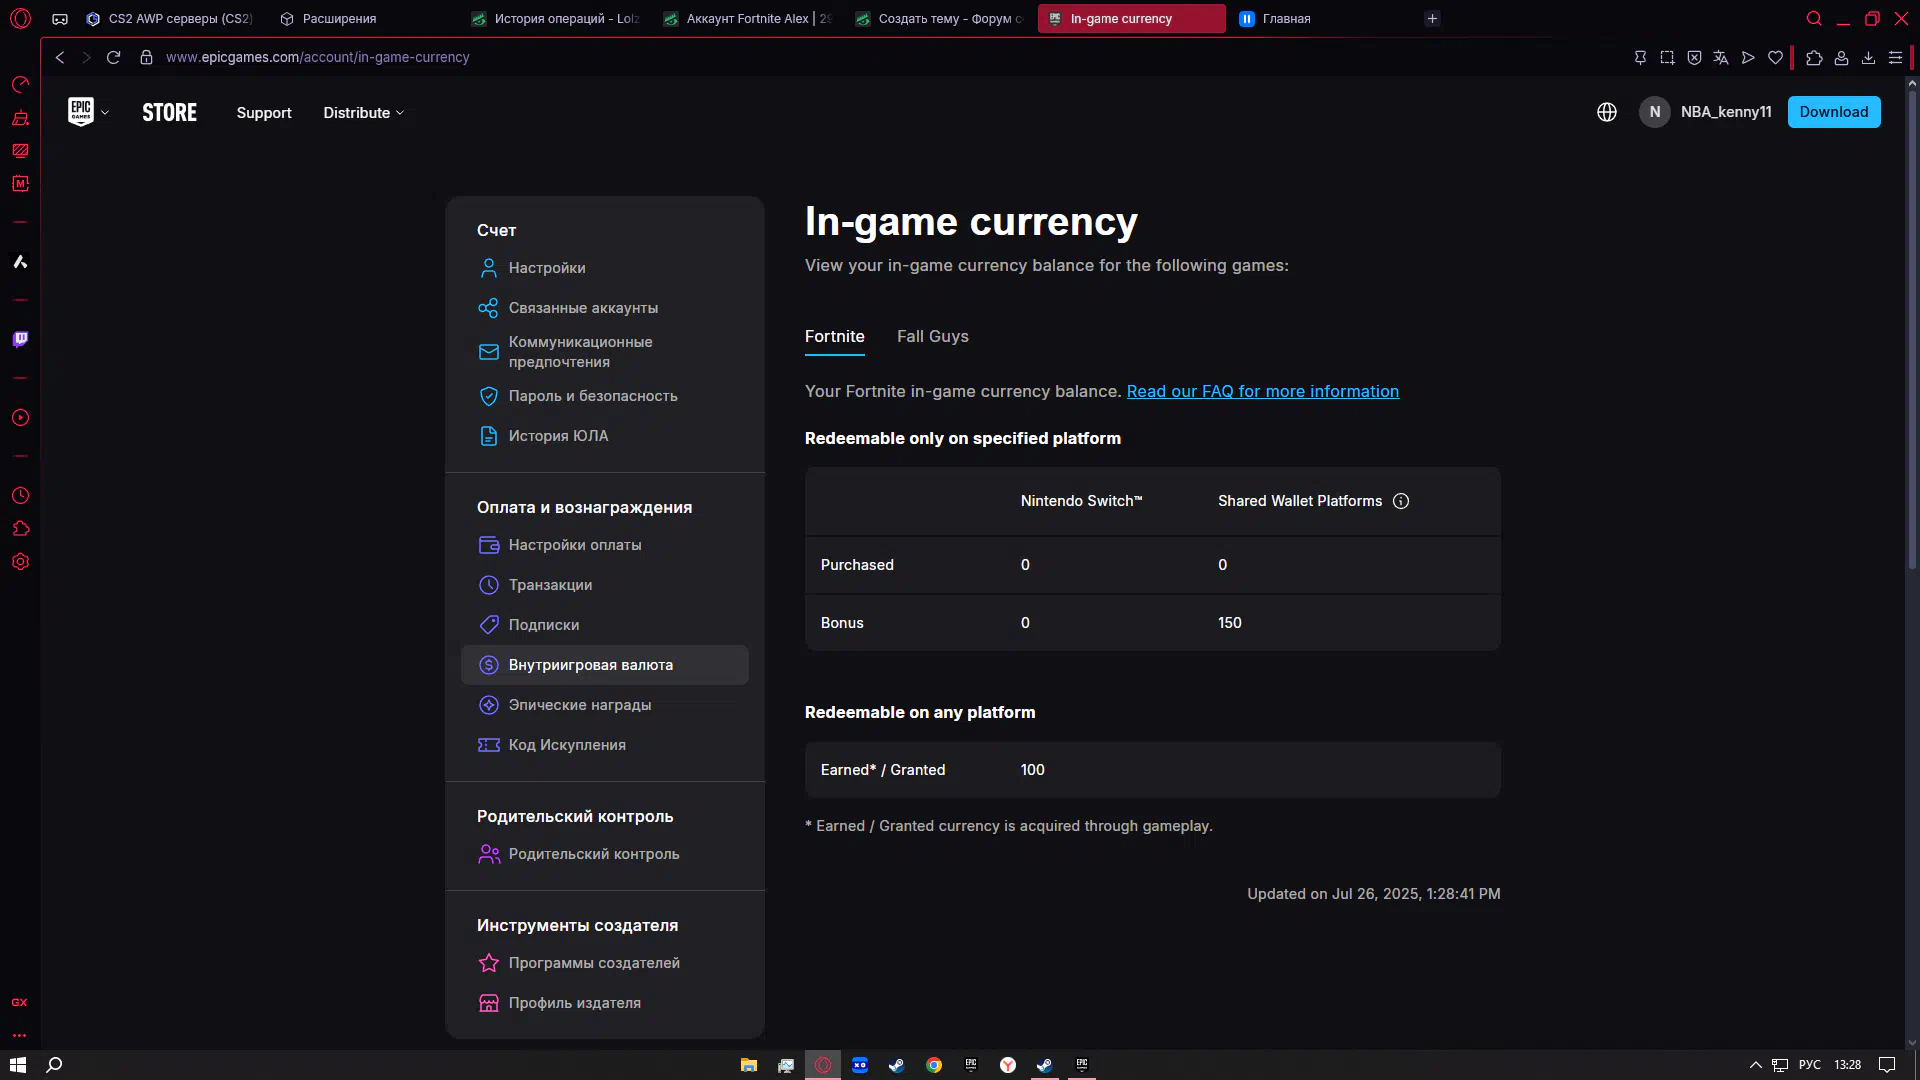Open the Opera GX main menu logo
Image resolution: width=1920 pixels, height=1080 pixels.
click(20, 18)
